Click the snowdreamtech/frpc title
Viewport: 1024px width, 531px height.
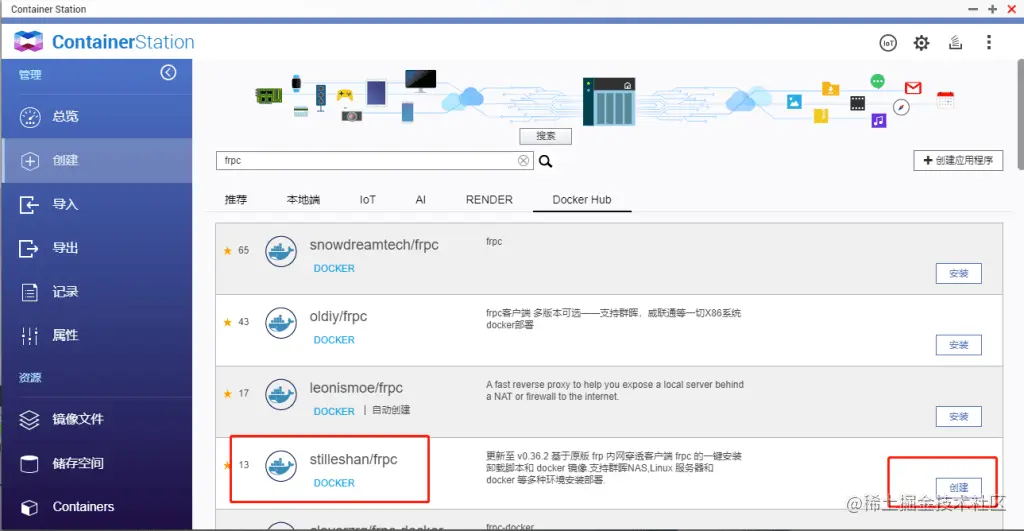(x=374, y=245)
